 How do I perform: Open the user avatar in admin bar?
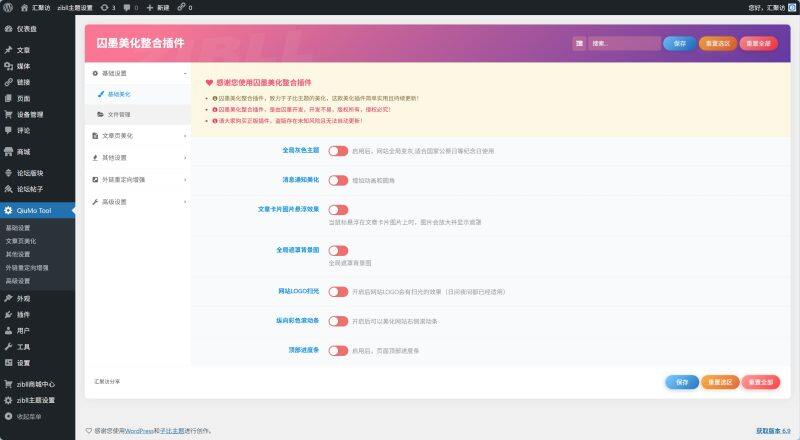pos(792,8)
